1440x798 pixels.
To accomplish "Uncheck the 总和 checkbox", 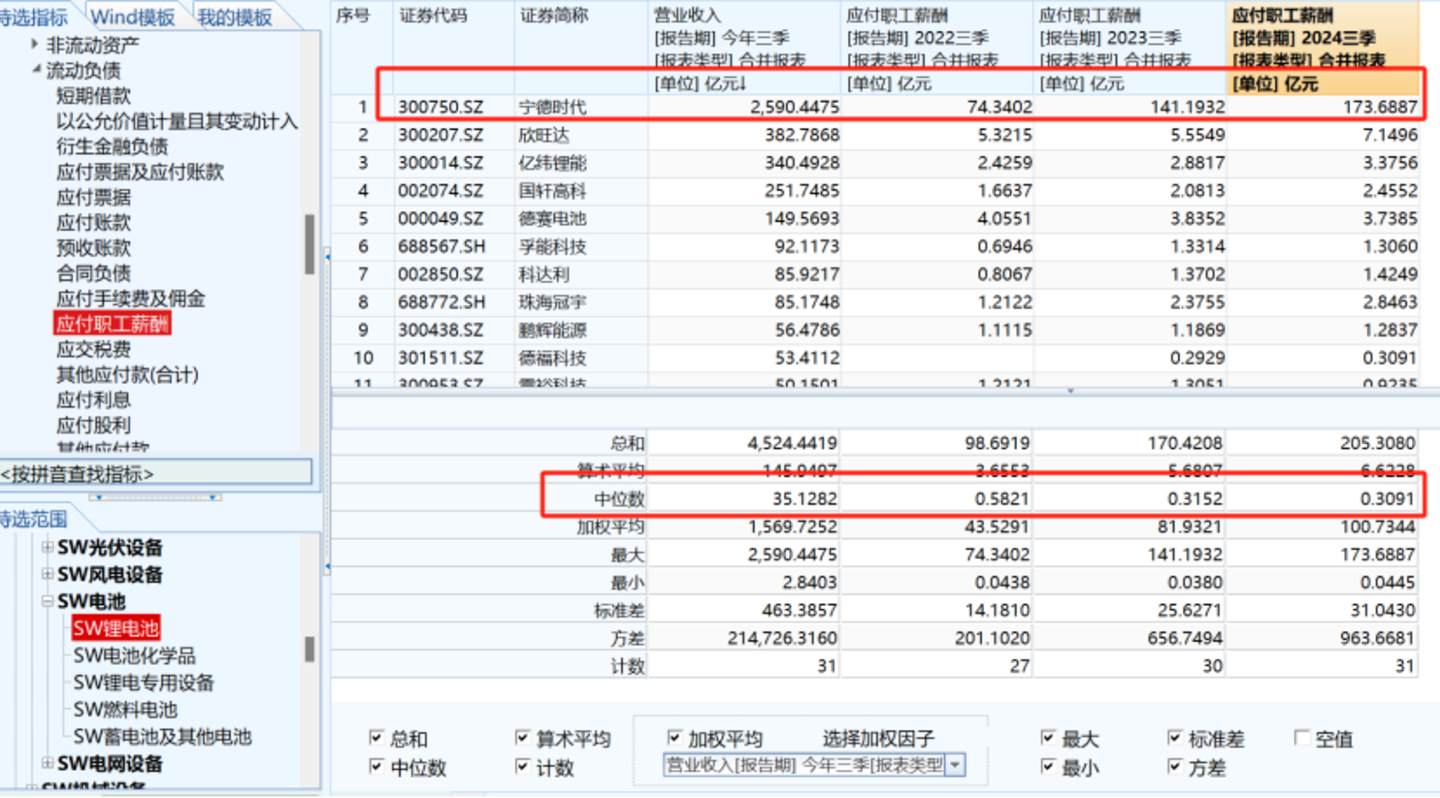I will pyautogui.click(x=376, y=738).
